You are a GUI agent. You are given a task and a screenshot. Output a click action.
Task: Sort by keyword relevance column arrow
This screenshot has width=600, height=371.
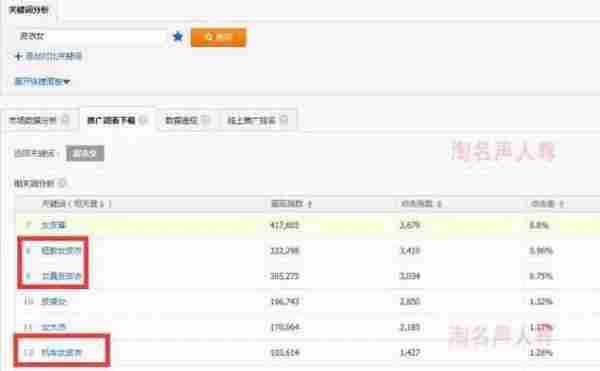coord(102,204)
